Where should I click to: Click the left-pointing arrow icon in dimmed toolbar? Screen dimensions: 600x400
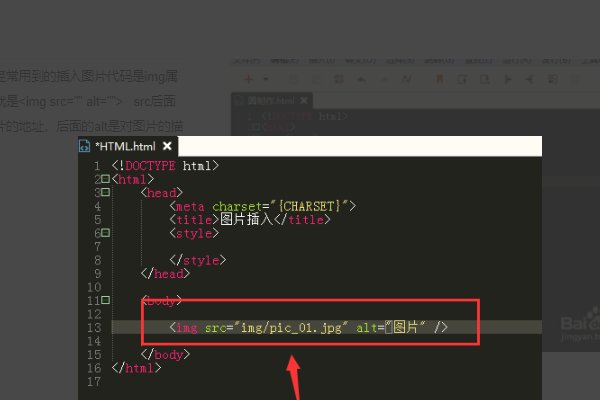[x=530, y=79]
